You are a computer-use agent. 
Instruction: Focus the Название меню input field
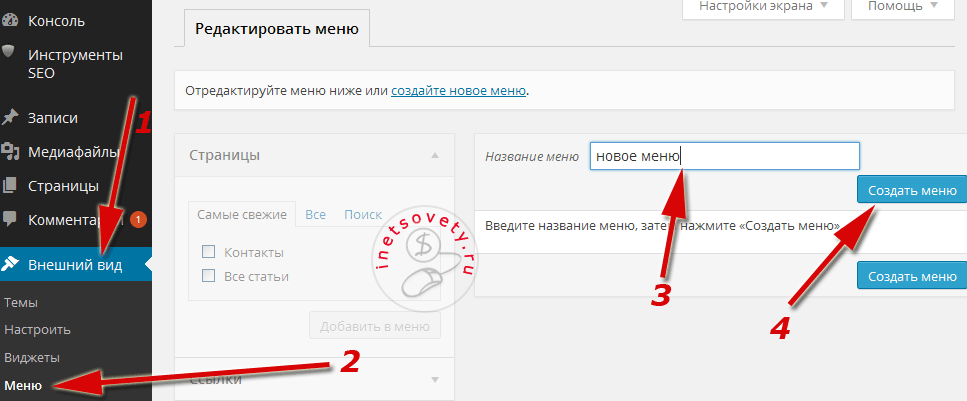coord(725,157)
